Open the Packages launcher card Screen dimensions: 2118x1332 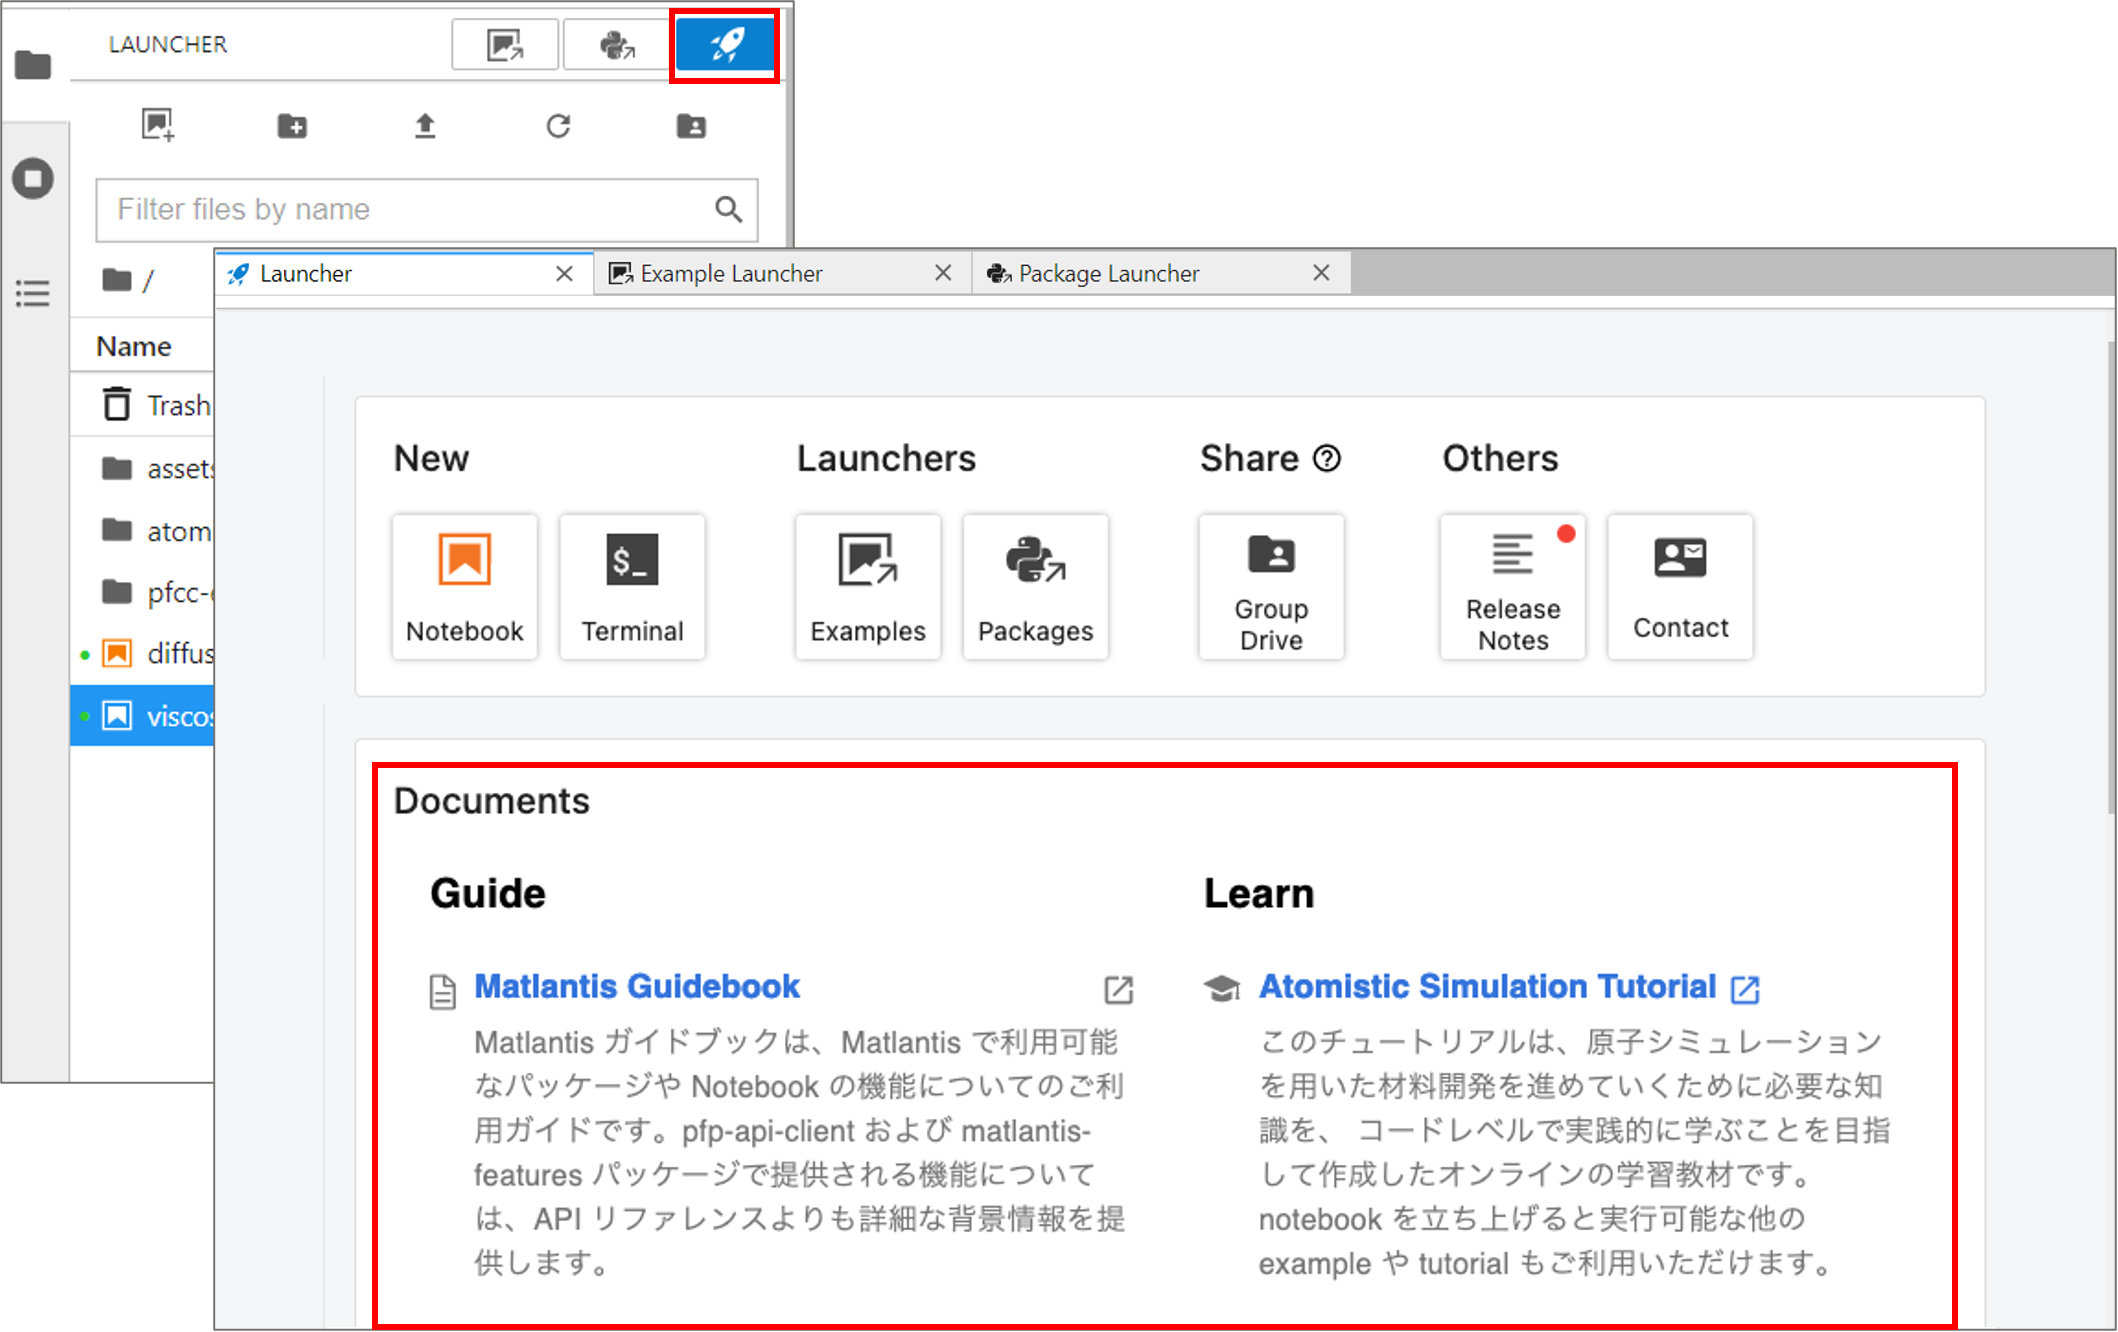pyautogui.click(x=1035, y=587)
